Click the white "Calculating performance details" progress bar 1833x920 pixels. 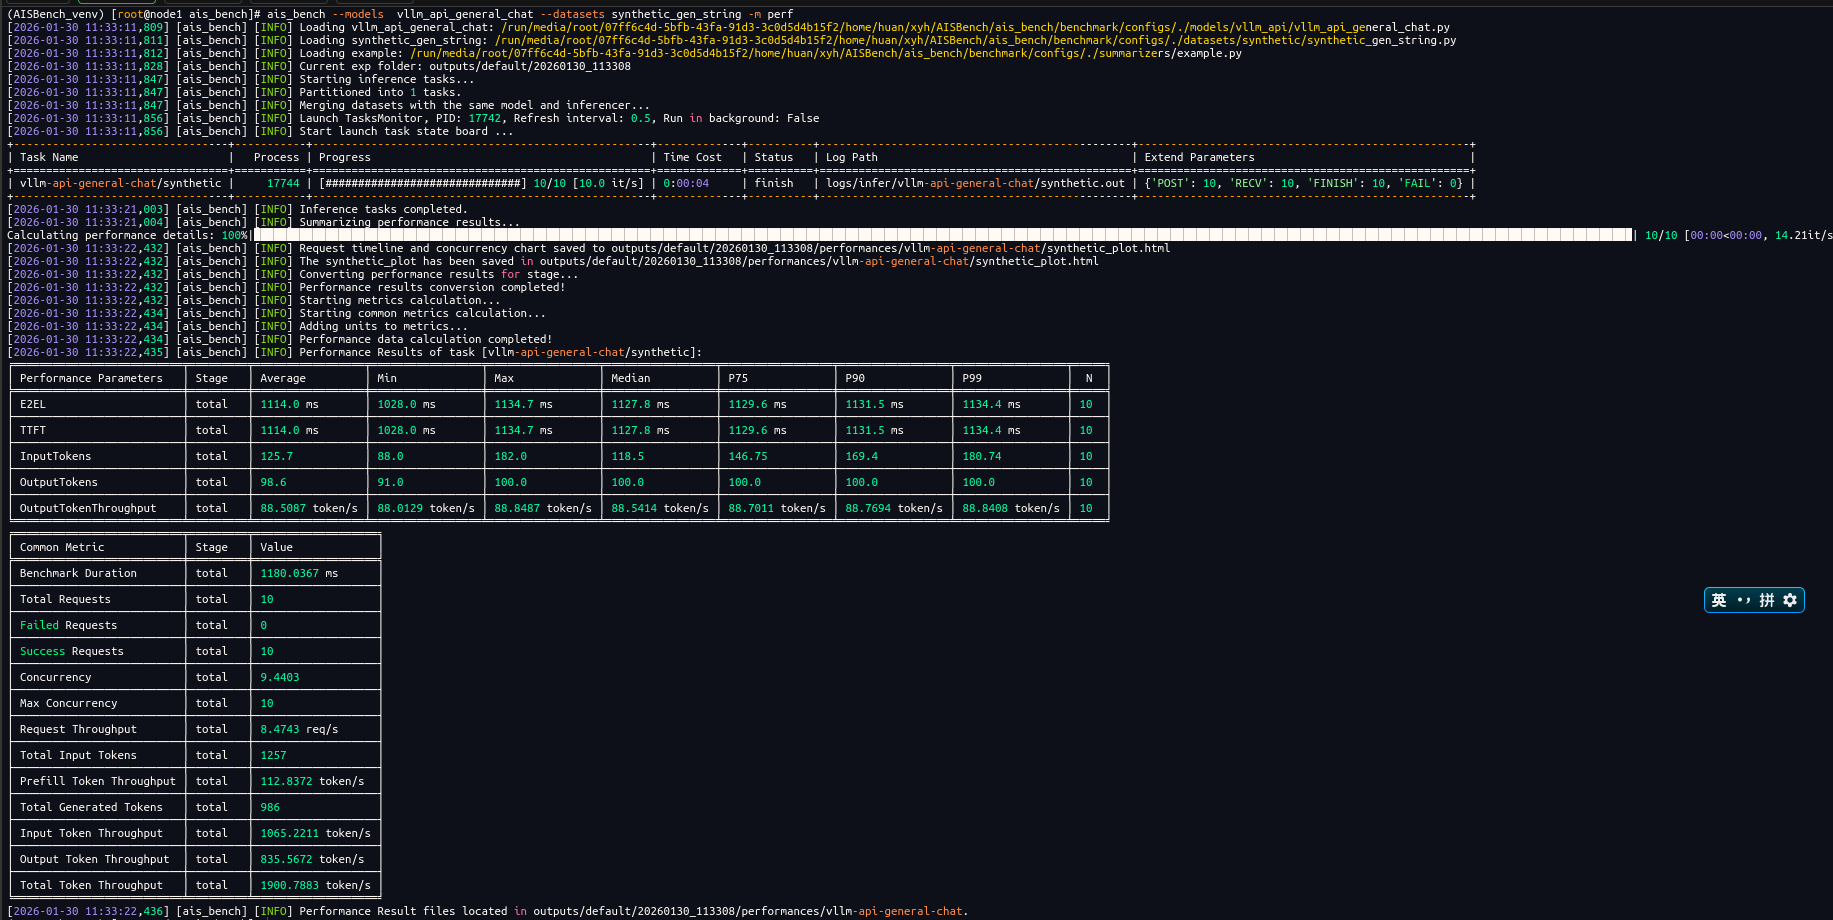[942, 235]
